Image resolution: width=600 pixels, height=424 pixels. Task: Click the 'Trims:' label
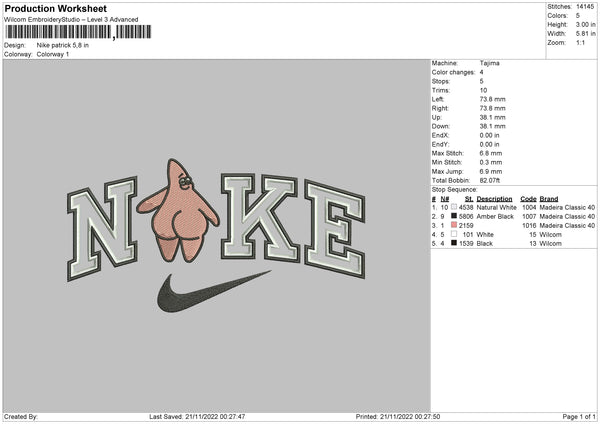[440, 90]
